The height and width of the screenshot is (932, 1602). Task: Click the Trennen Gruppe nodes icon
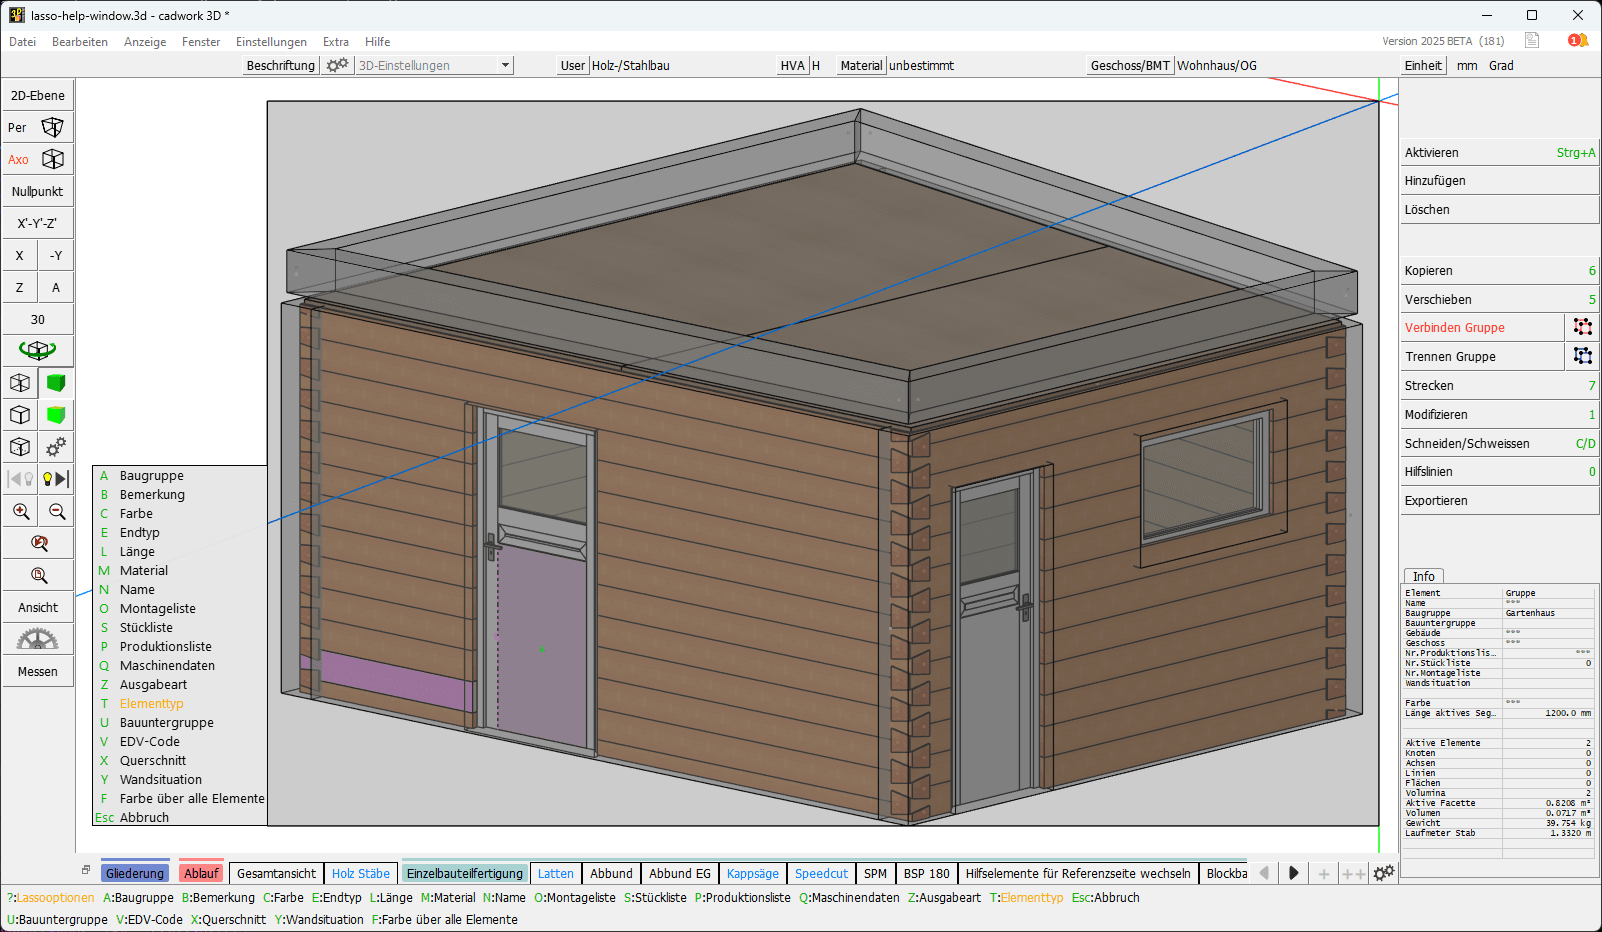point(1582,356)
